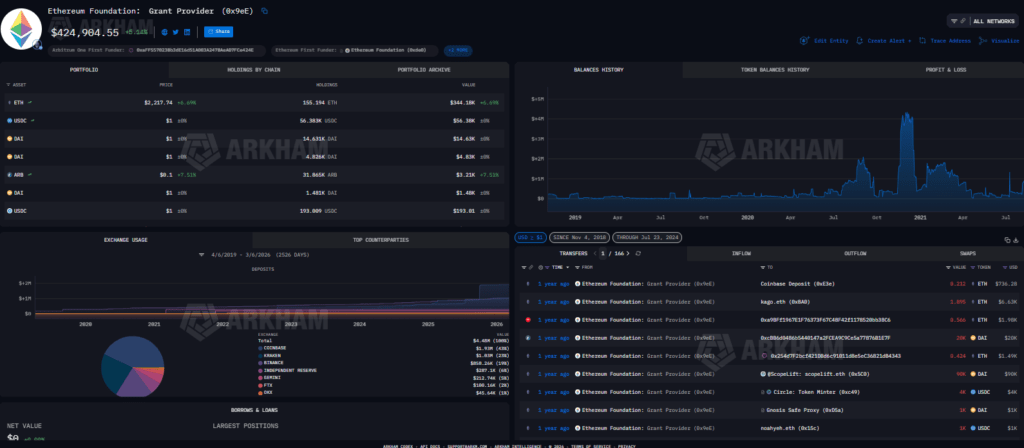Screen dimensions: 1024x448
Task: Click the Trace Address icon
Action: click(x=923, y=41)
